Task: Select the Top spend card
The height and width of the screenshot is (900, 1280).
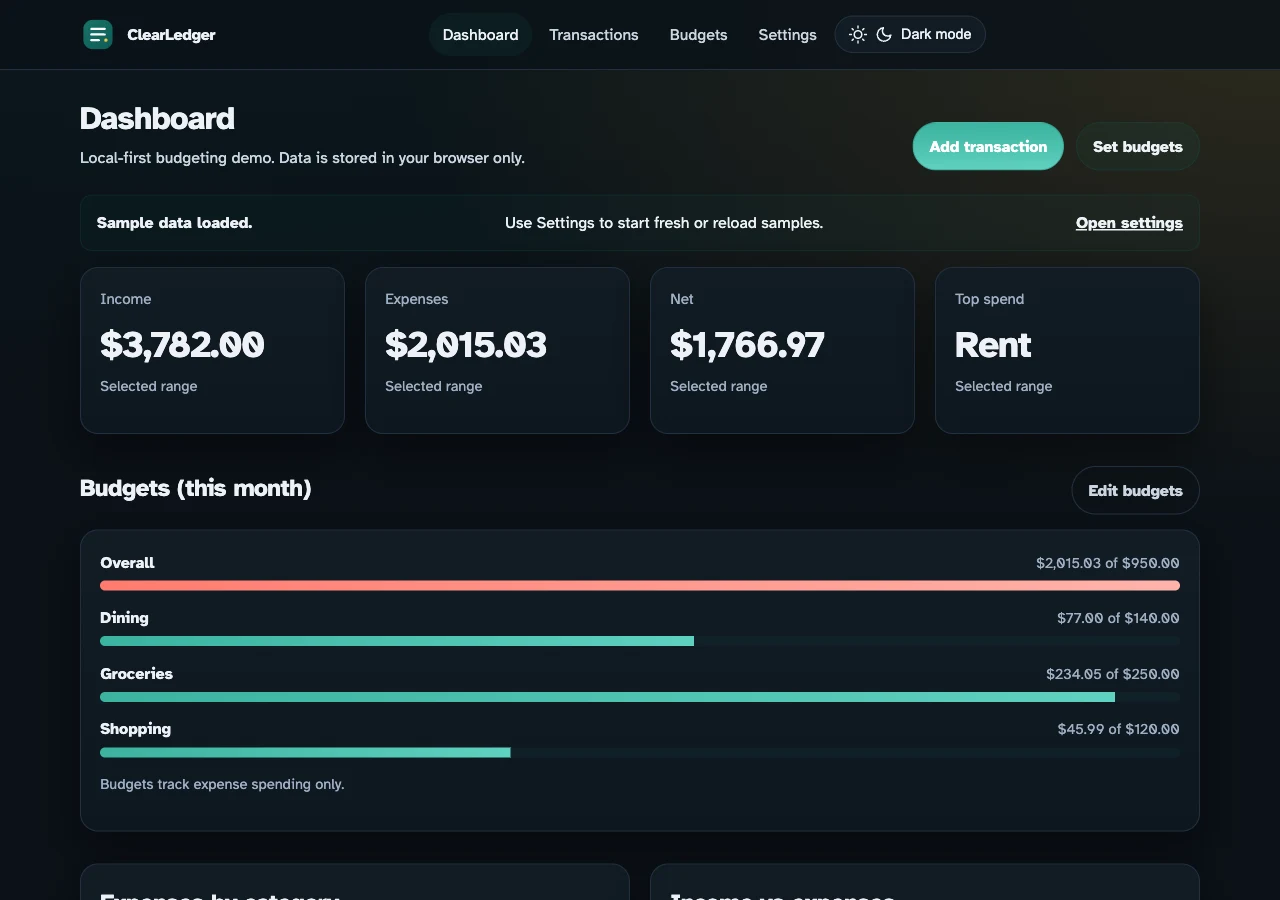Action: [x=1067, y=350]
